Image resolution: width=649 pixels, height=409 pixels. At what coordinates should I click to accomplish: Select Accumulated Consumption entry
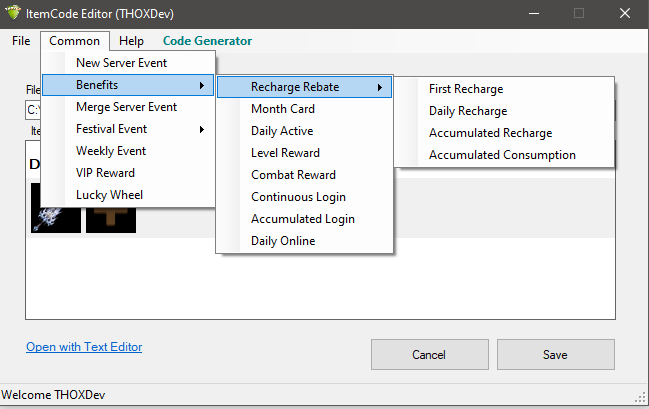pos(502,155)
